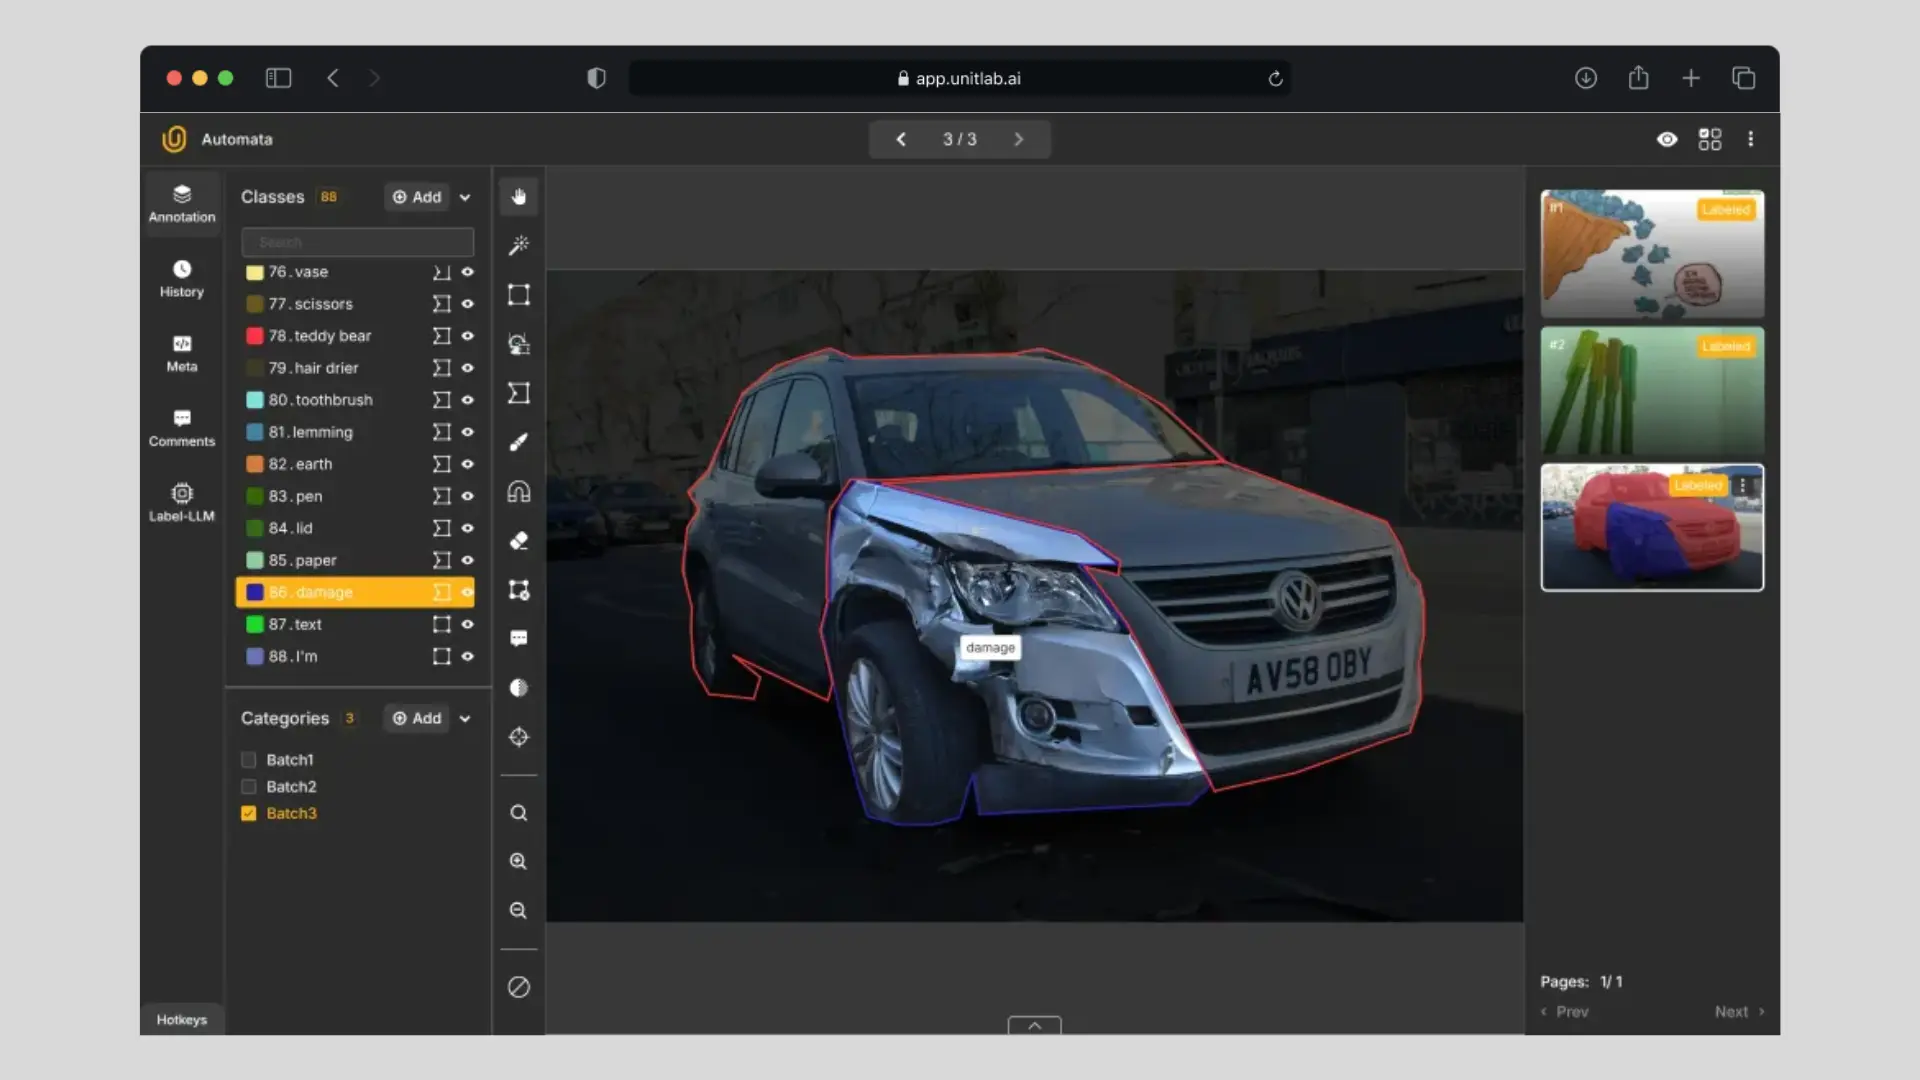The height and width of the screenshot is (1080, 1920).
Task: Uncheck the Batch3 category checkbox
Action: point(249,813)
